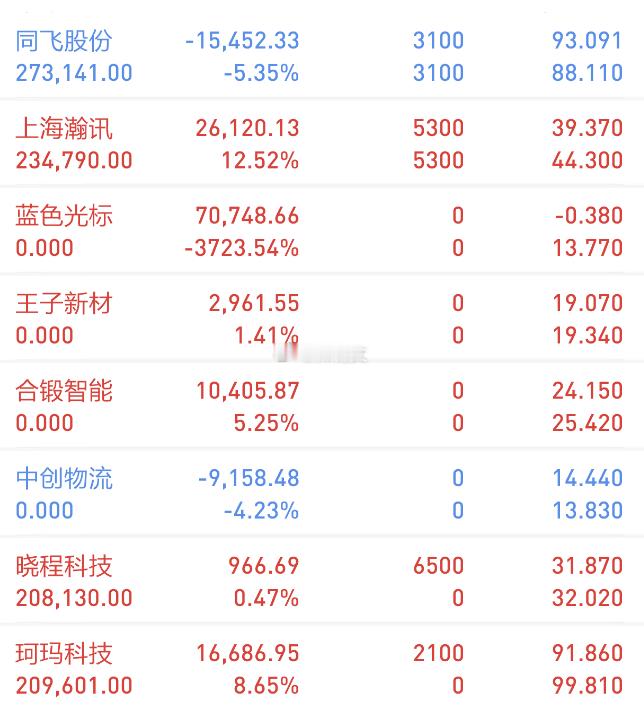Viewport: 644px width, 706px height.
Task: Select the 中创物流 stock row
Action: click(322, 494)
